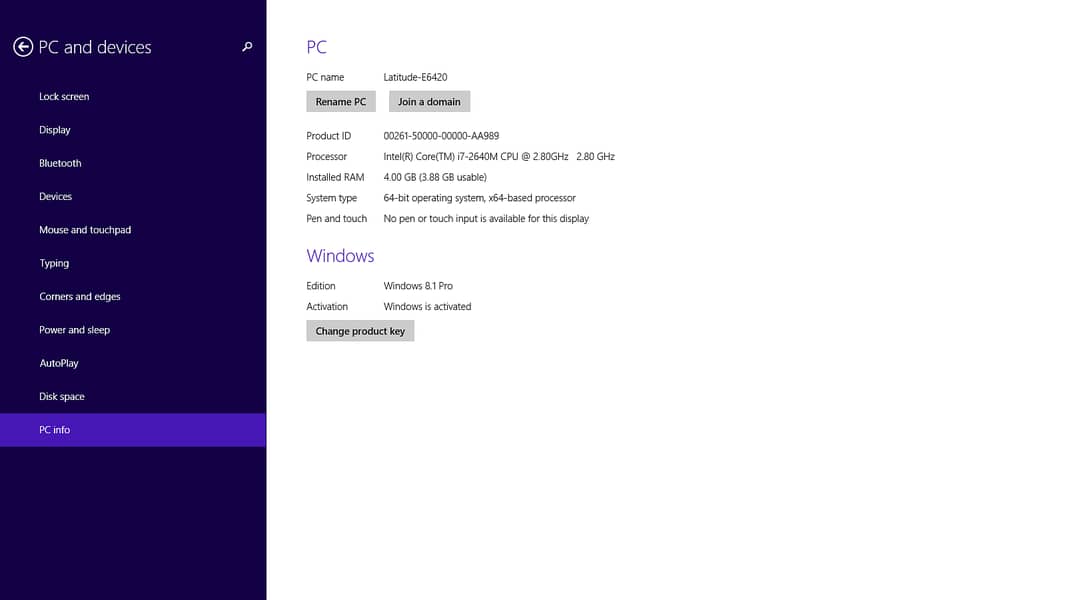Screen dimensions: 1066x600
Task: Go to Disk space
Action: [62, 397]
